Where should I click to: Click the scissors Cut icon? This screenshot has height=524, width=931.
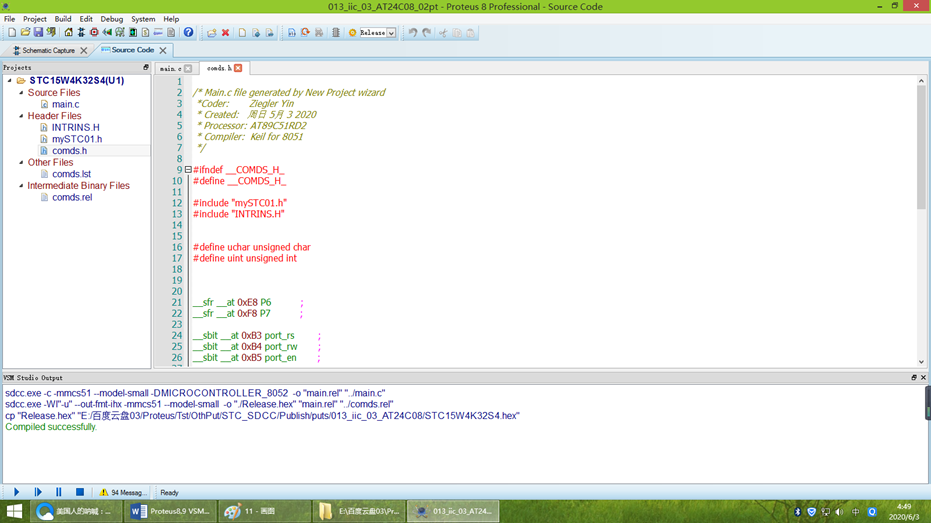443,33
